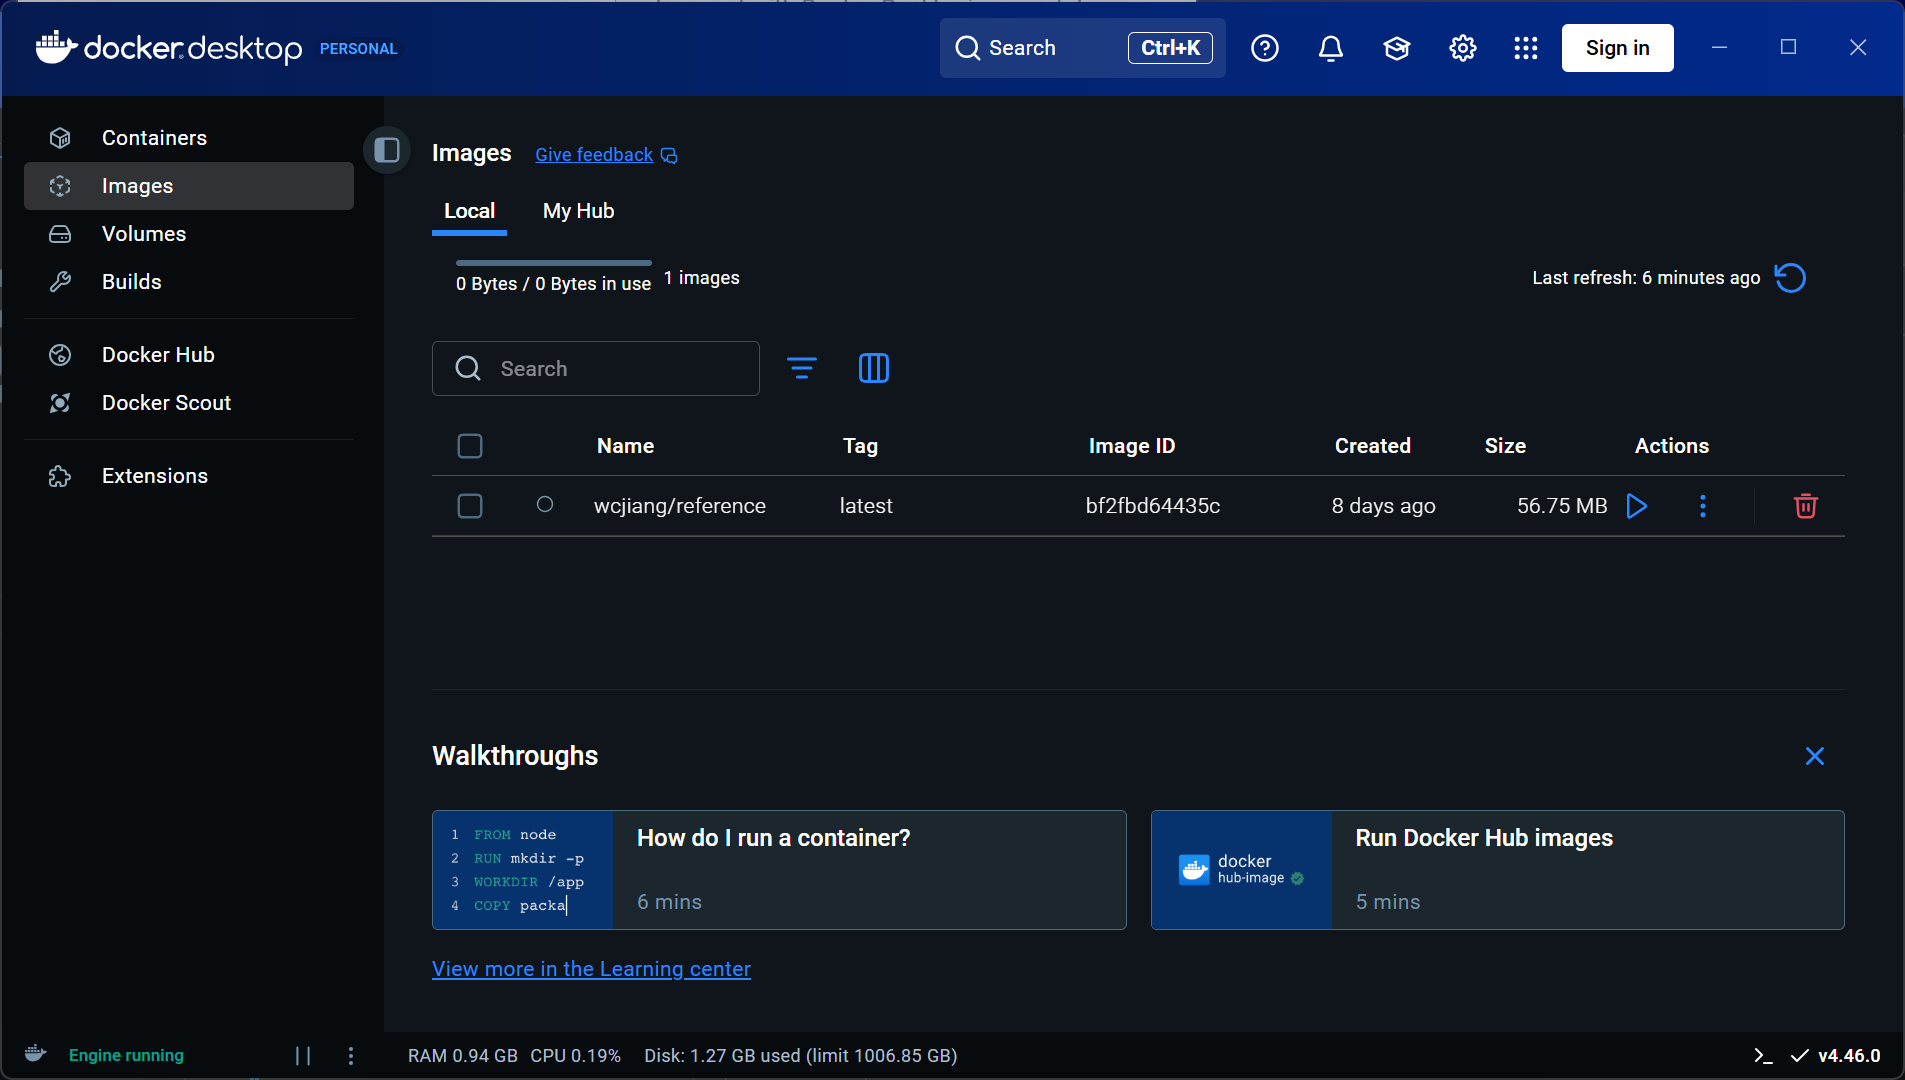The width and height of the screenshot is (1905, 1080).
Task: Open View more in the Learning center
Action: (591, 969)
